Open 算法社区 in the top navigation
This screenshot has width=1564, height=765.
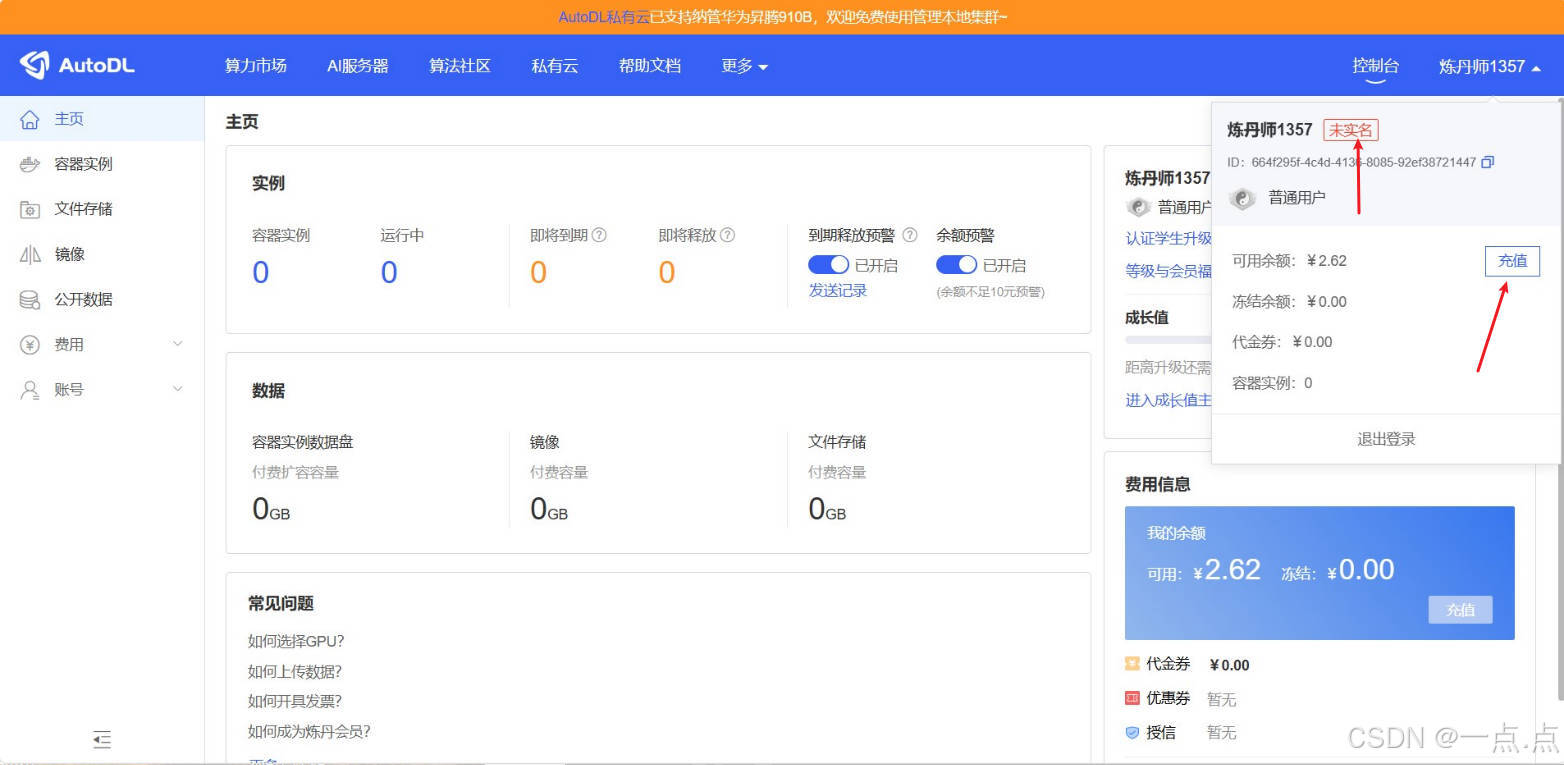click(460, 66)
